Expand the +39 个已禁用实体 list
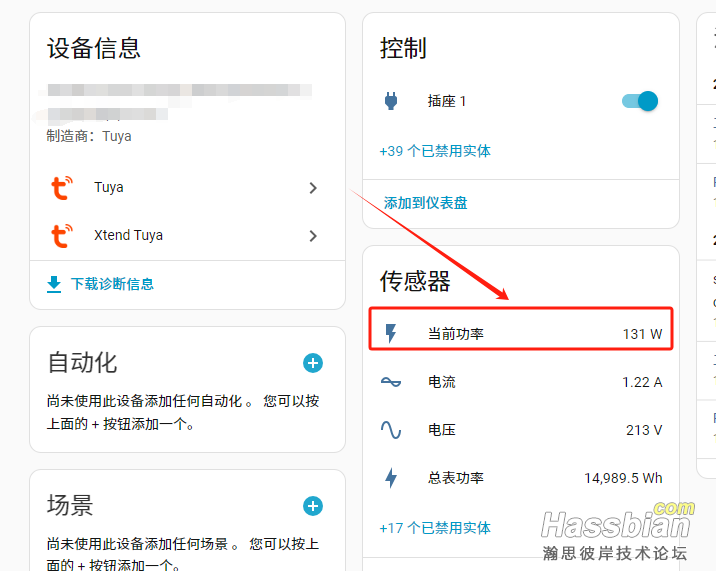The width and height of the screenshot is (716, 571). pos(435,151)
